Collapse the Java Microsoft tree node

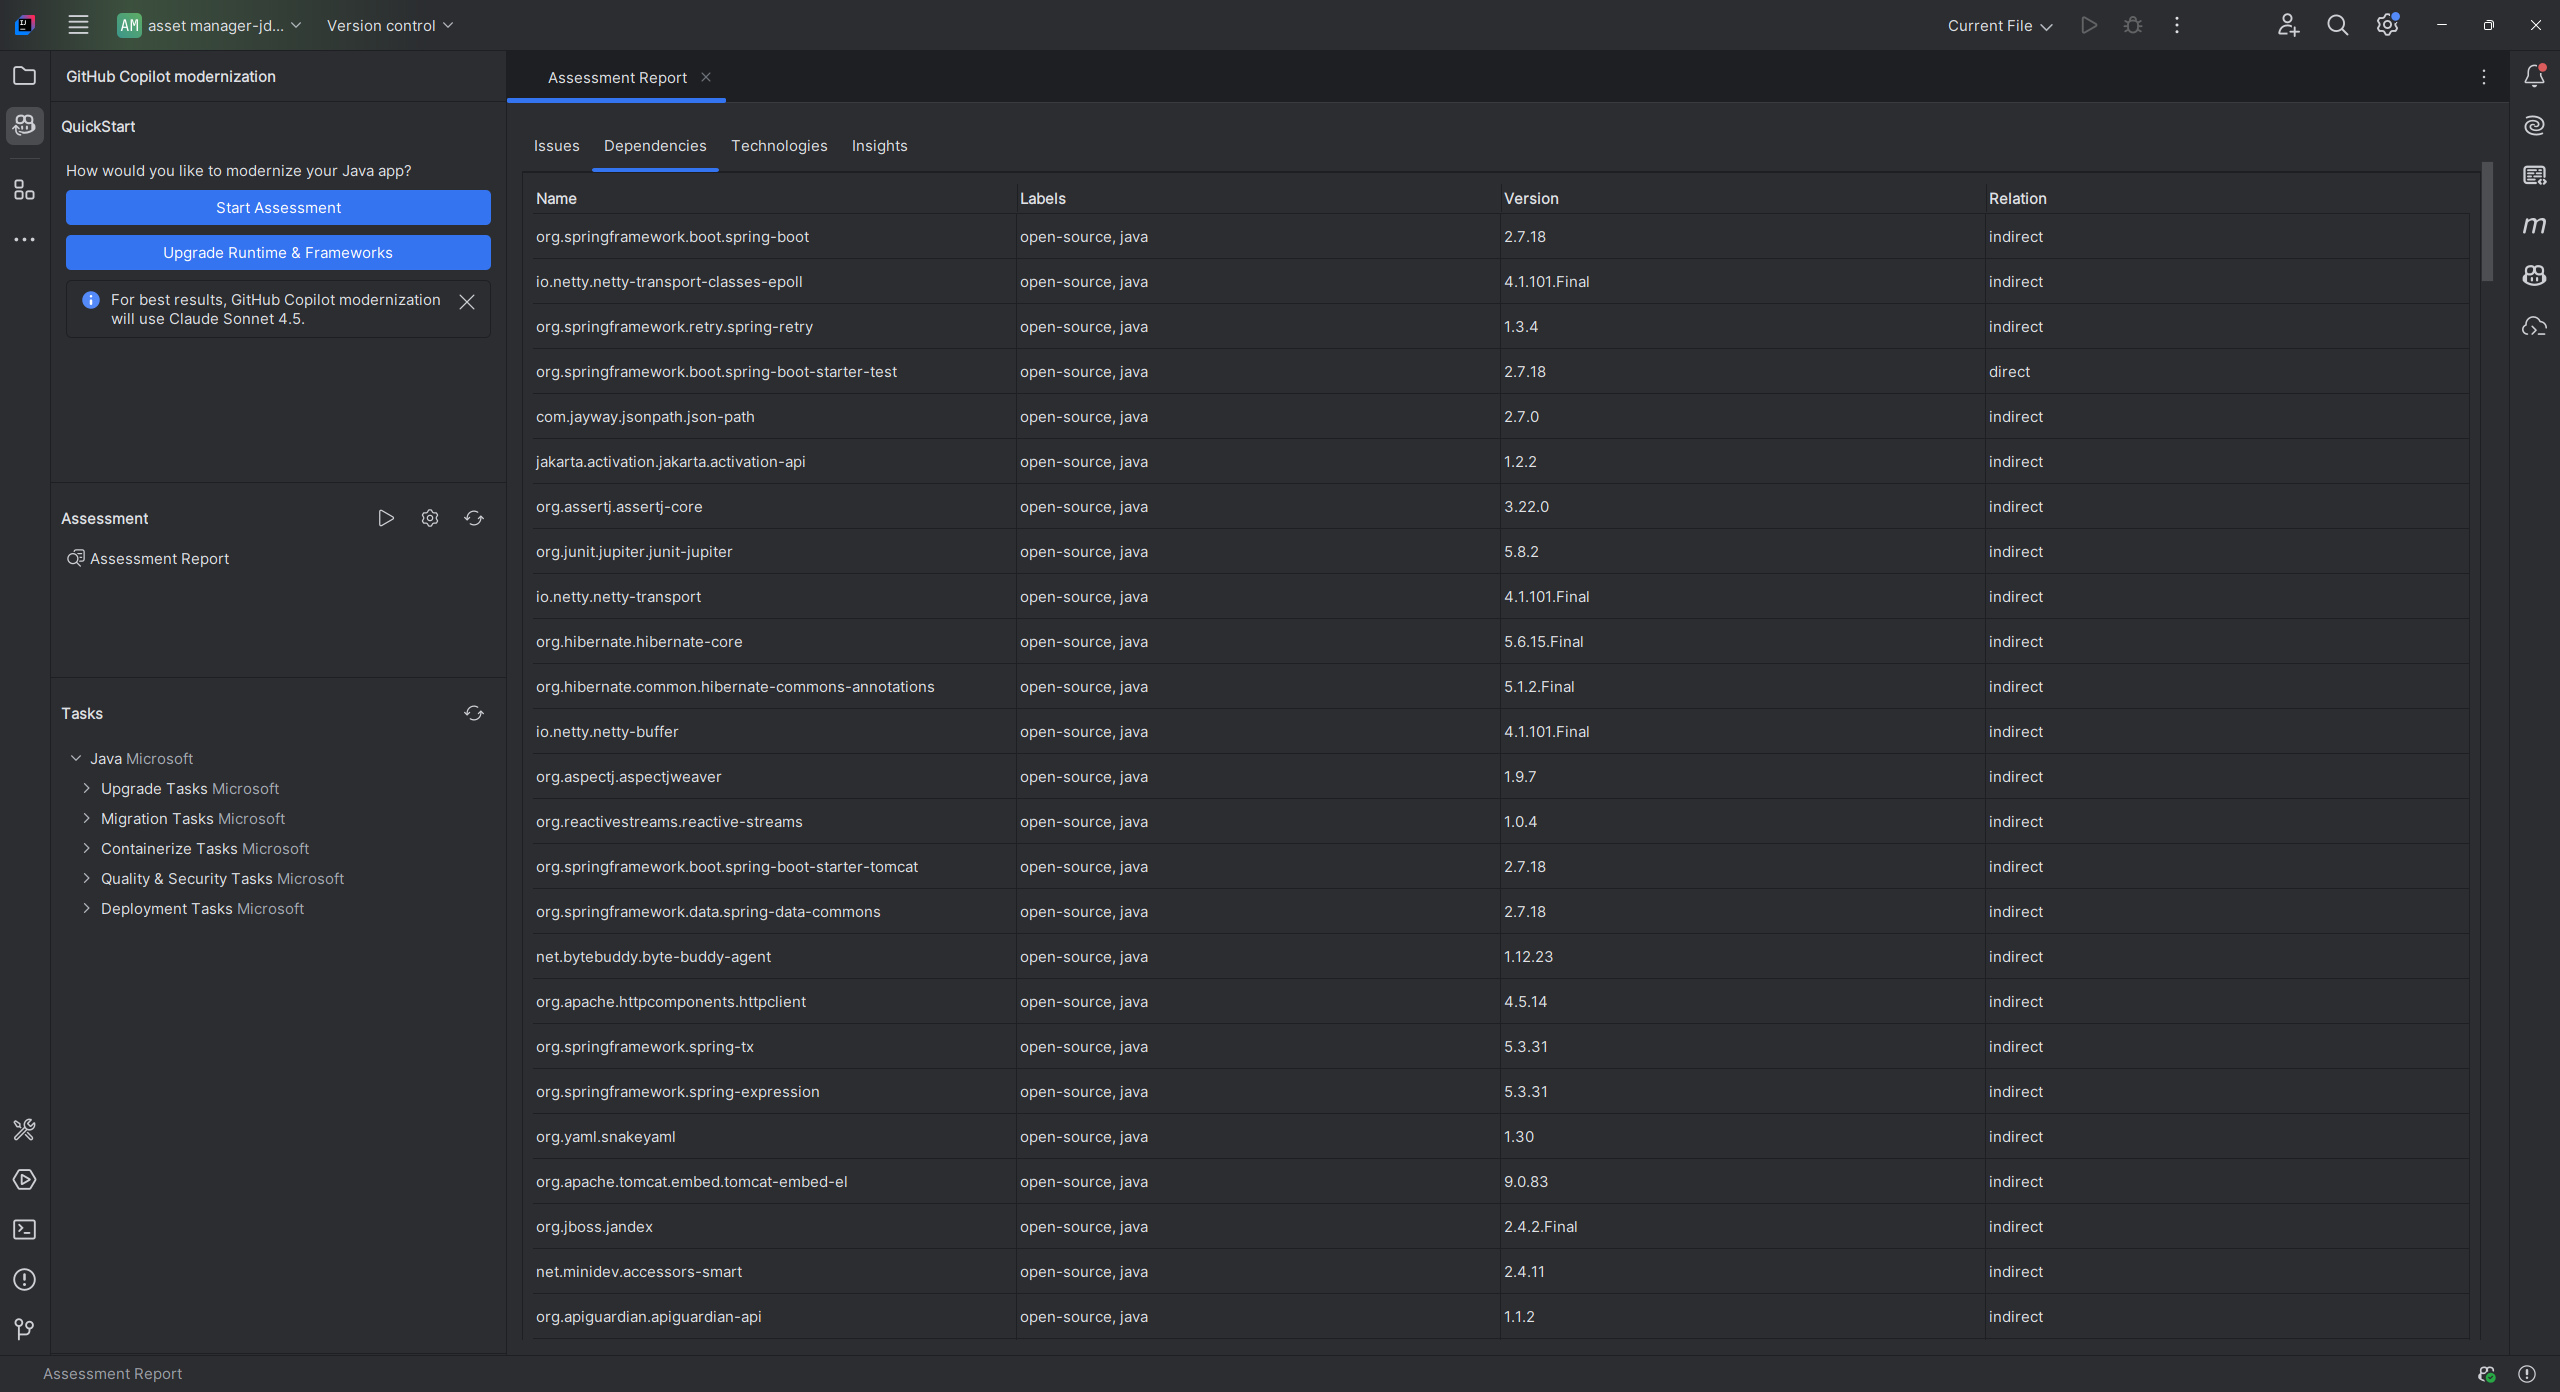coord(76,758)
